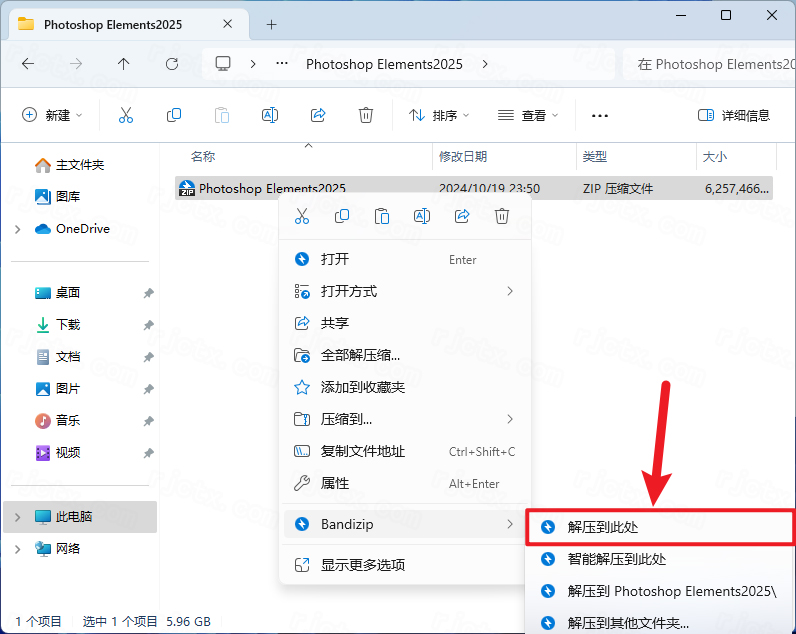Click the ZIP file icon of Photoshop Elements2025

[x=187, y=188]
